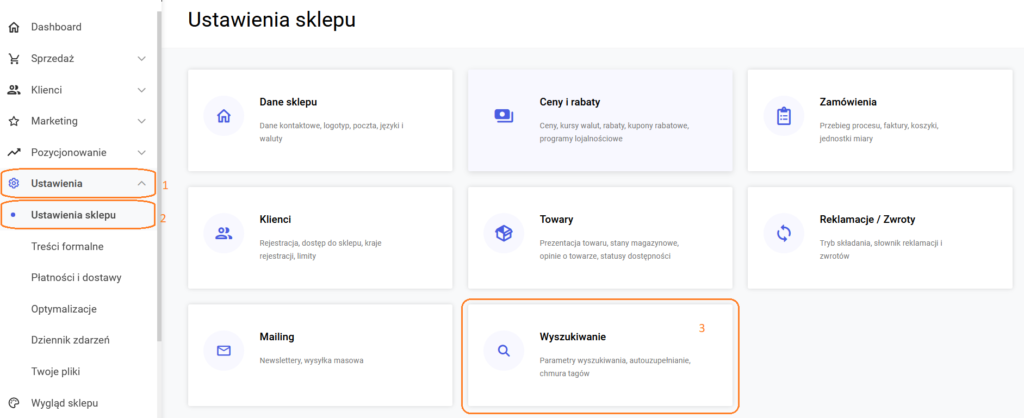The image size is (1024, 418).
Task: Expand the Pozycjonowanie section chevron
Action: (141, 152)
